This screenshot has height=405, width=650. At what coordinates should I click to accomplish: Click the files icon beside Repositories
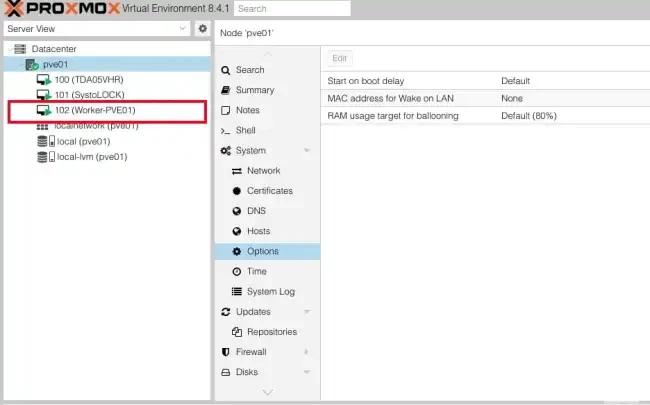(x=237, y=332)
